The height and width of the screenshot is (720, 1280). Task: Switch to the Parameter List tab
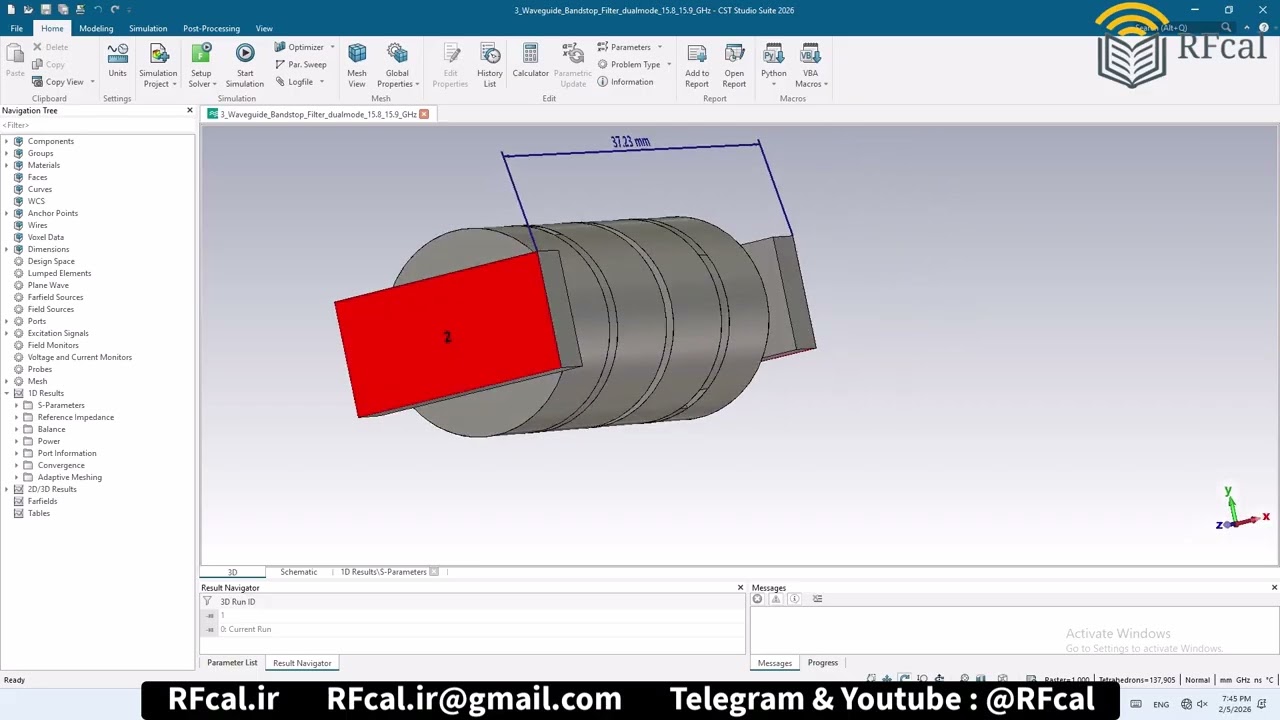[x=232, y=663]
